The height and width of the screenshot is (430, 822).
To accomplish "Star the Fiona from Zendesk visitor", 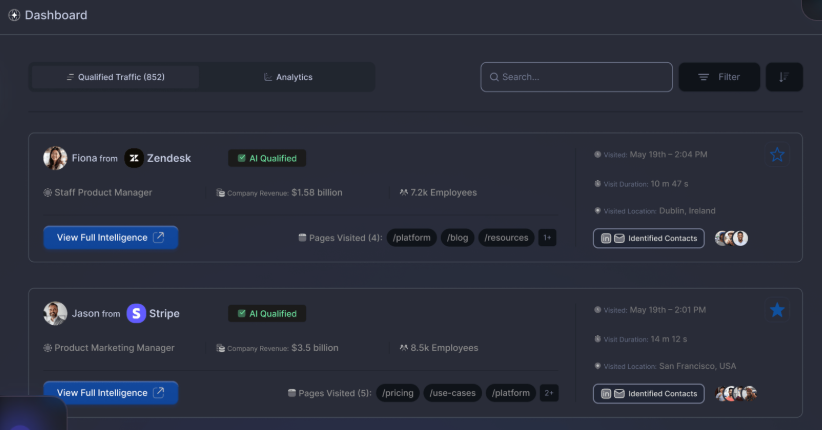I will [x=777, y=155].
